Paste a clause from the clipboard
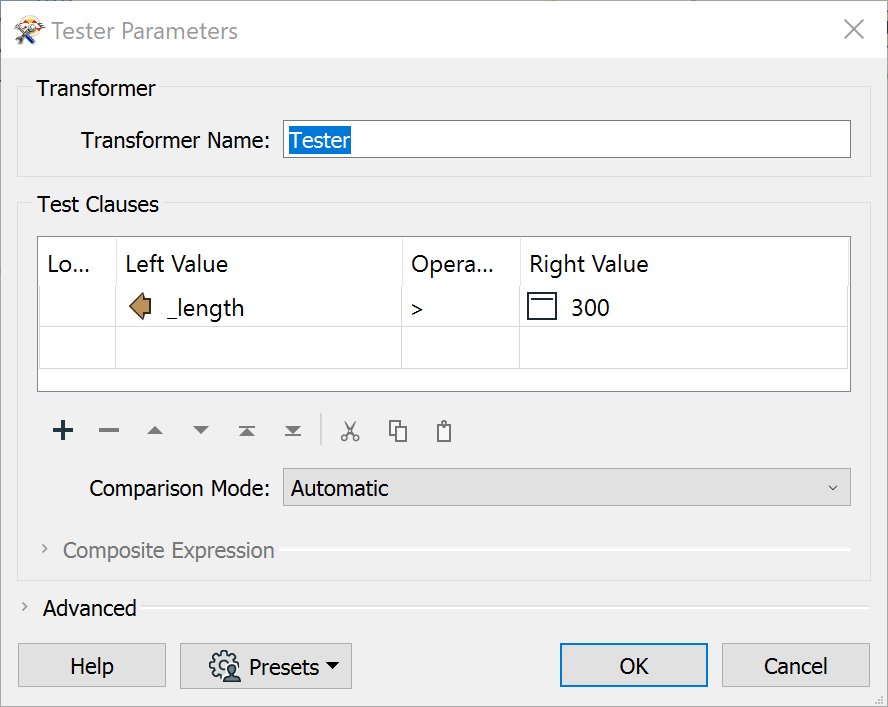 coord(443,430)
